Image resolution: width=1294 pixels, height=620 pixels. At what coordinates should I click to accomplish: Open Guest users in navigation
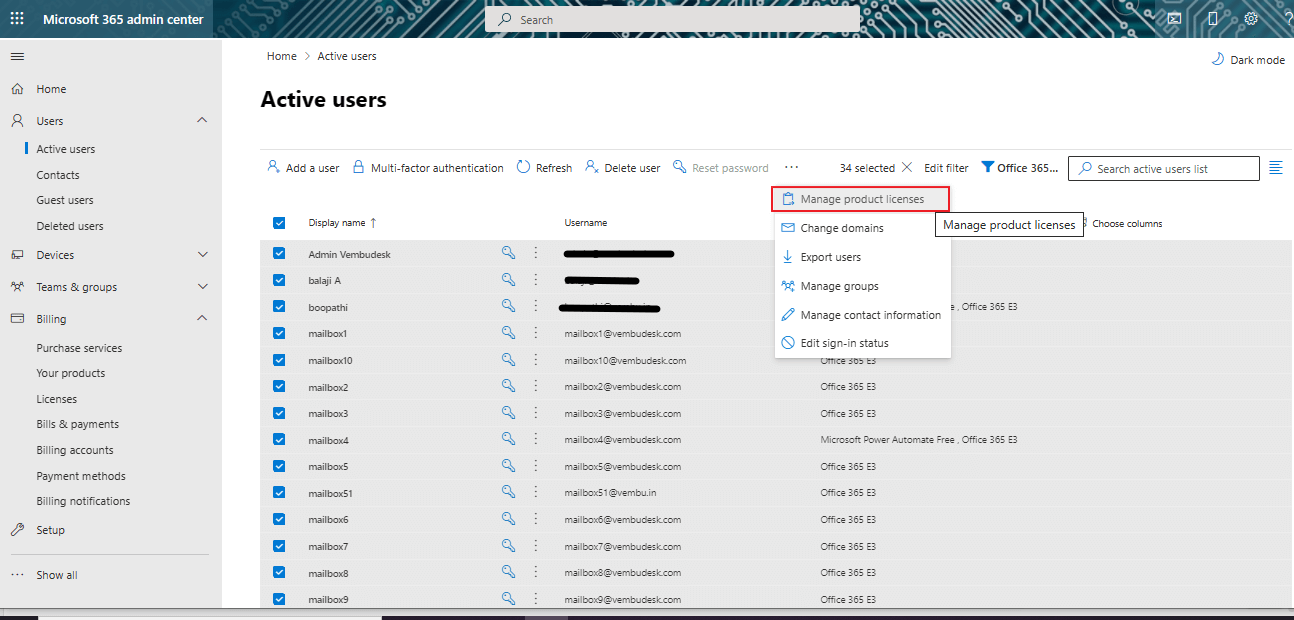pos(65,200)
